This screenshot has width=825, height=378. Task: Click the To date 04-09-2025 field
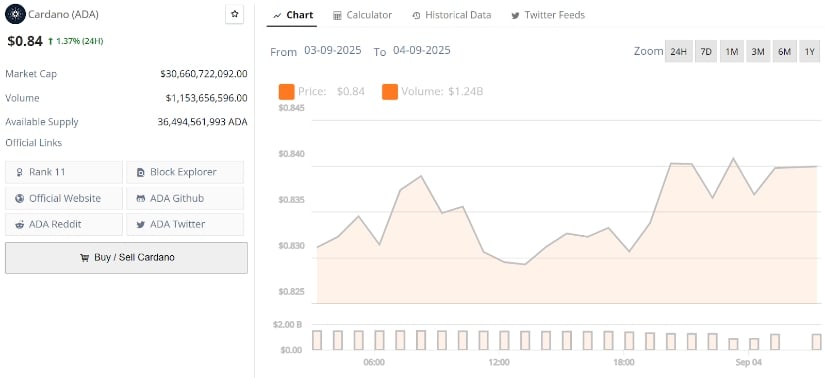(x=421, y=51)
